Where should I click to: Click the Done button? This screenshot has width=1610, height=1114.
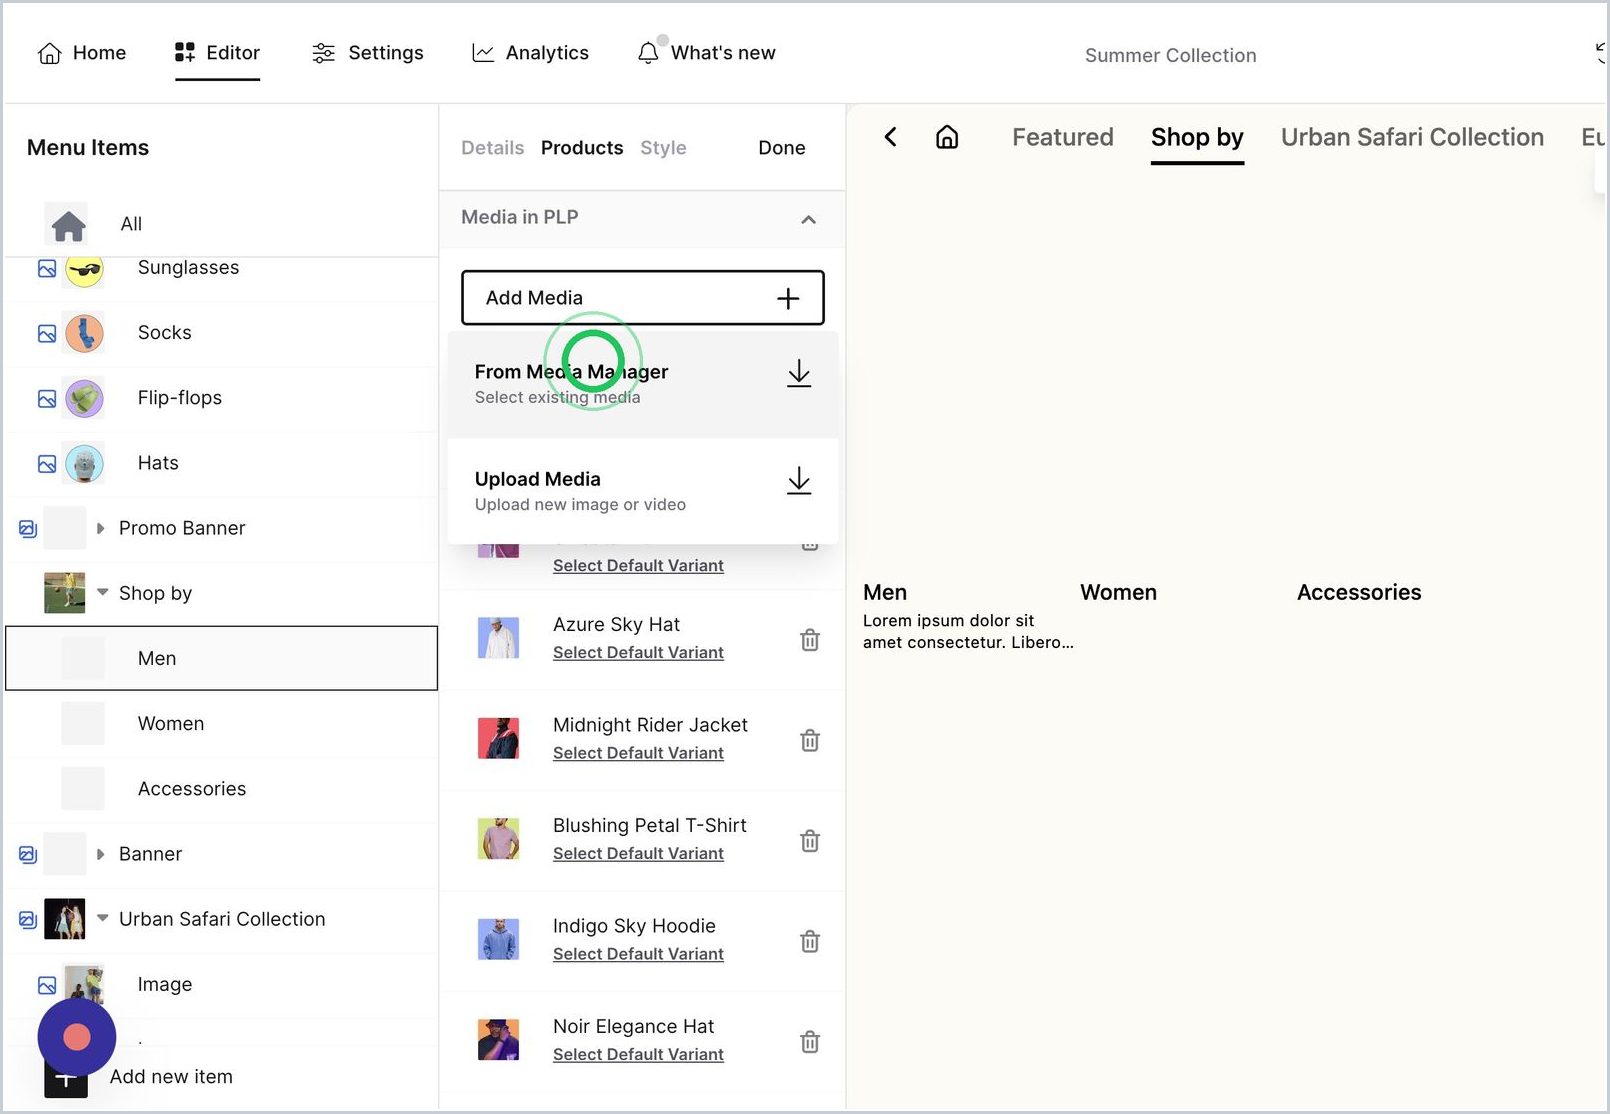(781, 148)
